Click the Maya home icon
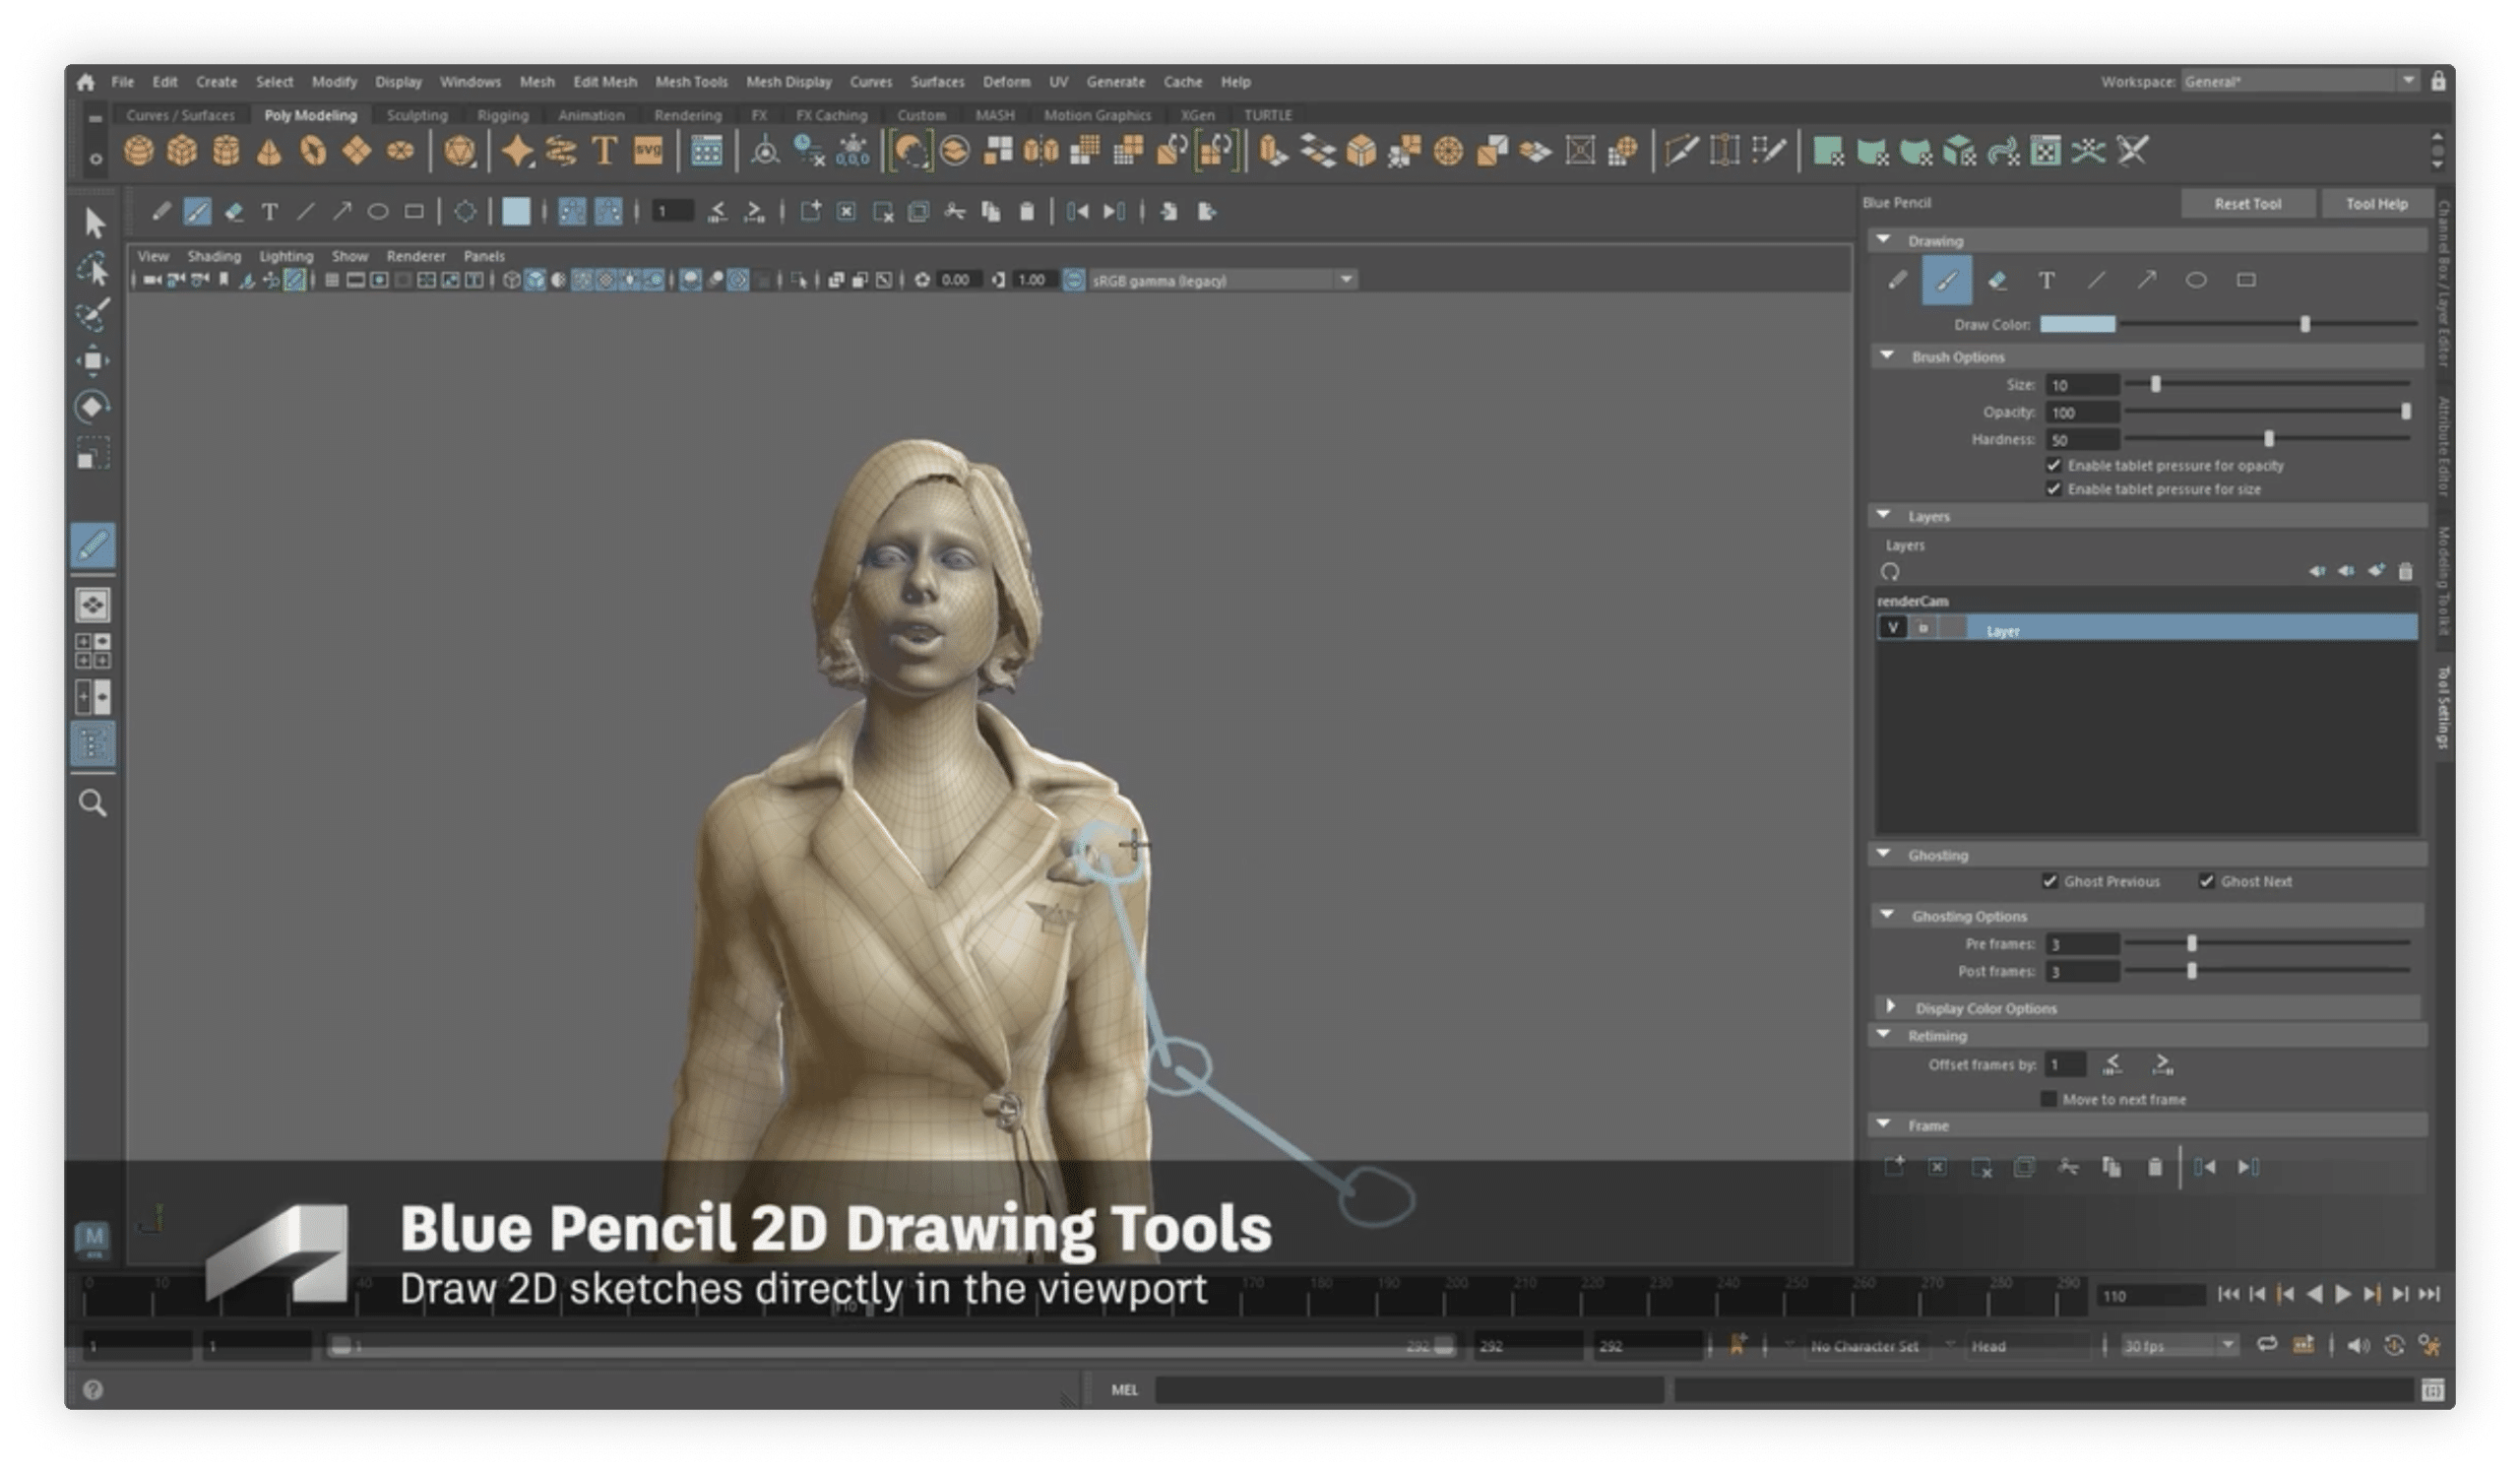Screen dimensions: 2520x1474 (x=86, y=82)
